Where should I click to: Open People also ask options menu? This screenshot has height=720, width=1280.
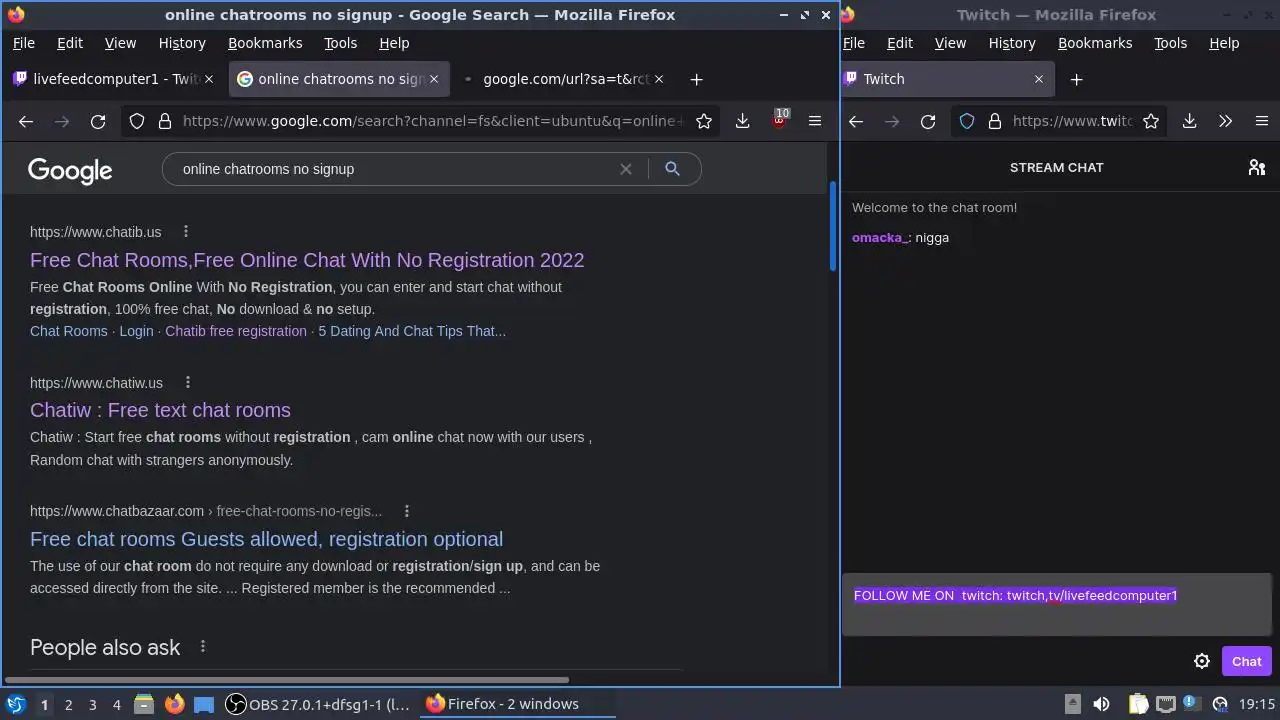click(202, 647)
